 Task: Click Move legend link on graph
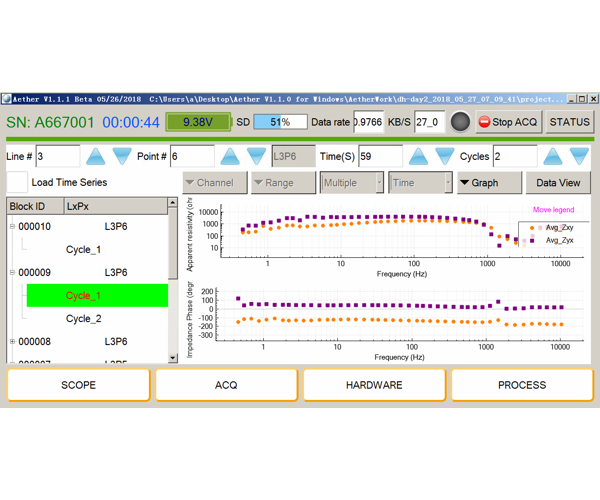553,210
